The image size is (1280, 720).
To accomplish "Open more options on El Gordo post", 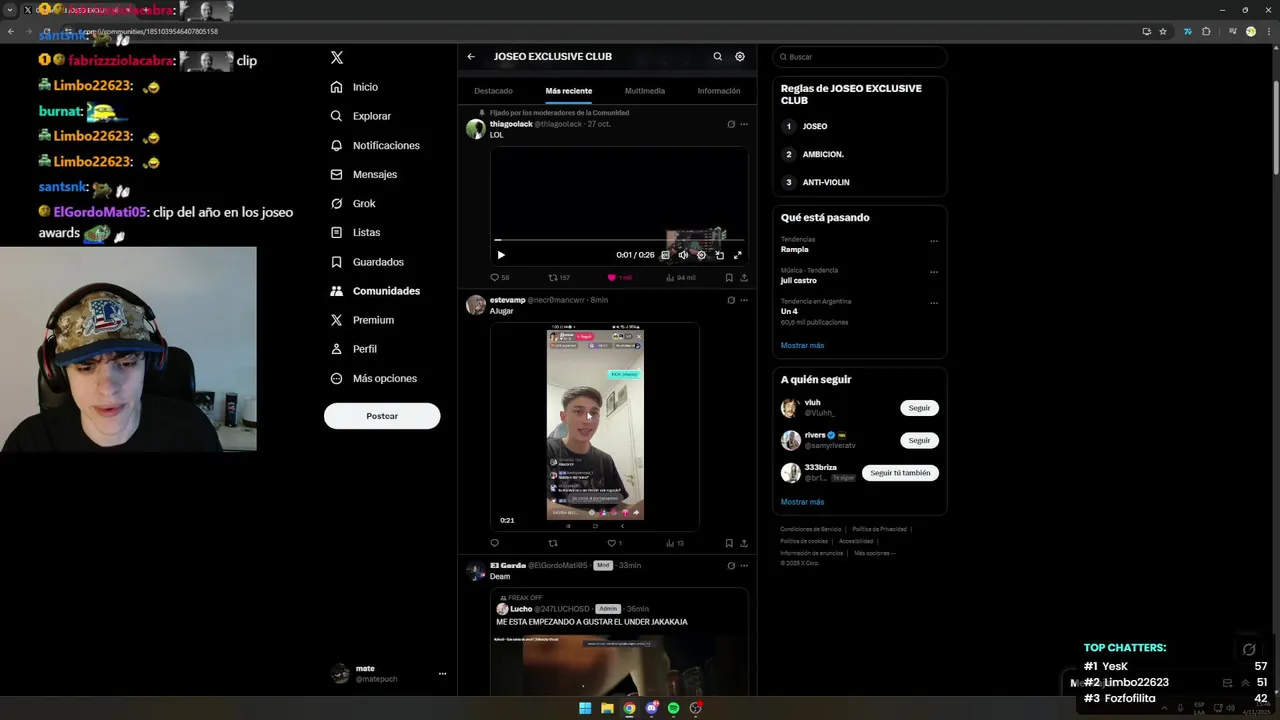I will (744, 565).
